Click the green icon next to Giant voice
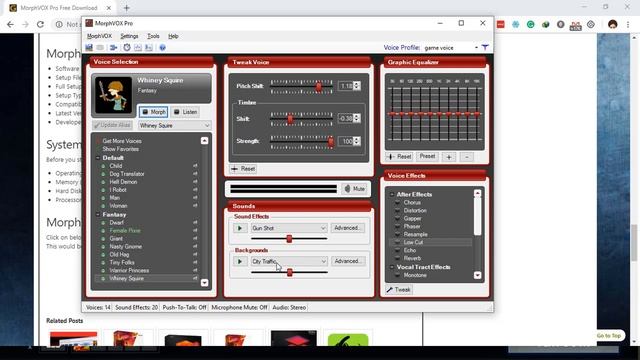Screen dimensions: 640x360 tap(103, 239)
